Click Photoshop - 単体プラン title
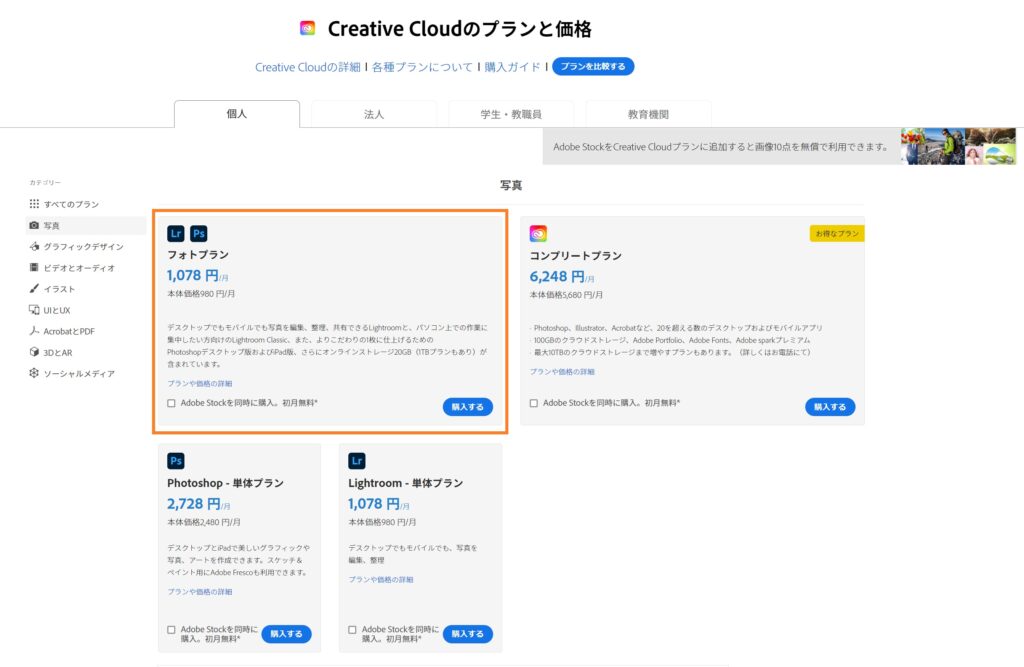The height and width of the screenshot is (667, 1024). (x=225, y=483)
